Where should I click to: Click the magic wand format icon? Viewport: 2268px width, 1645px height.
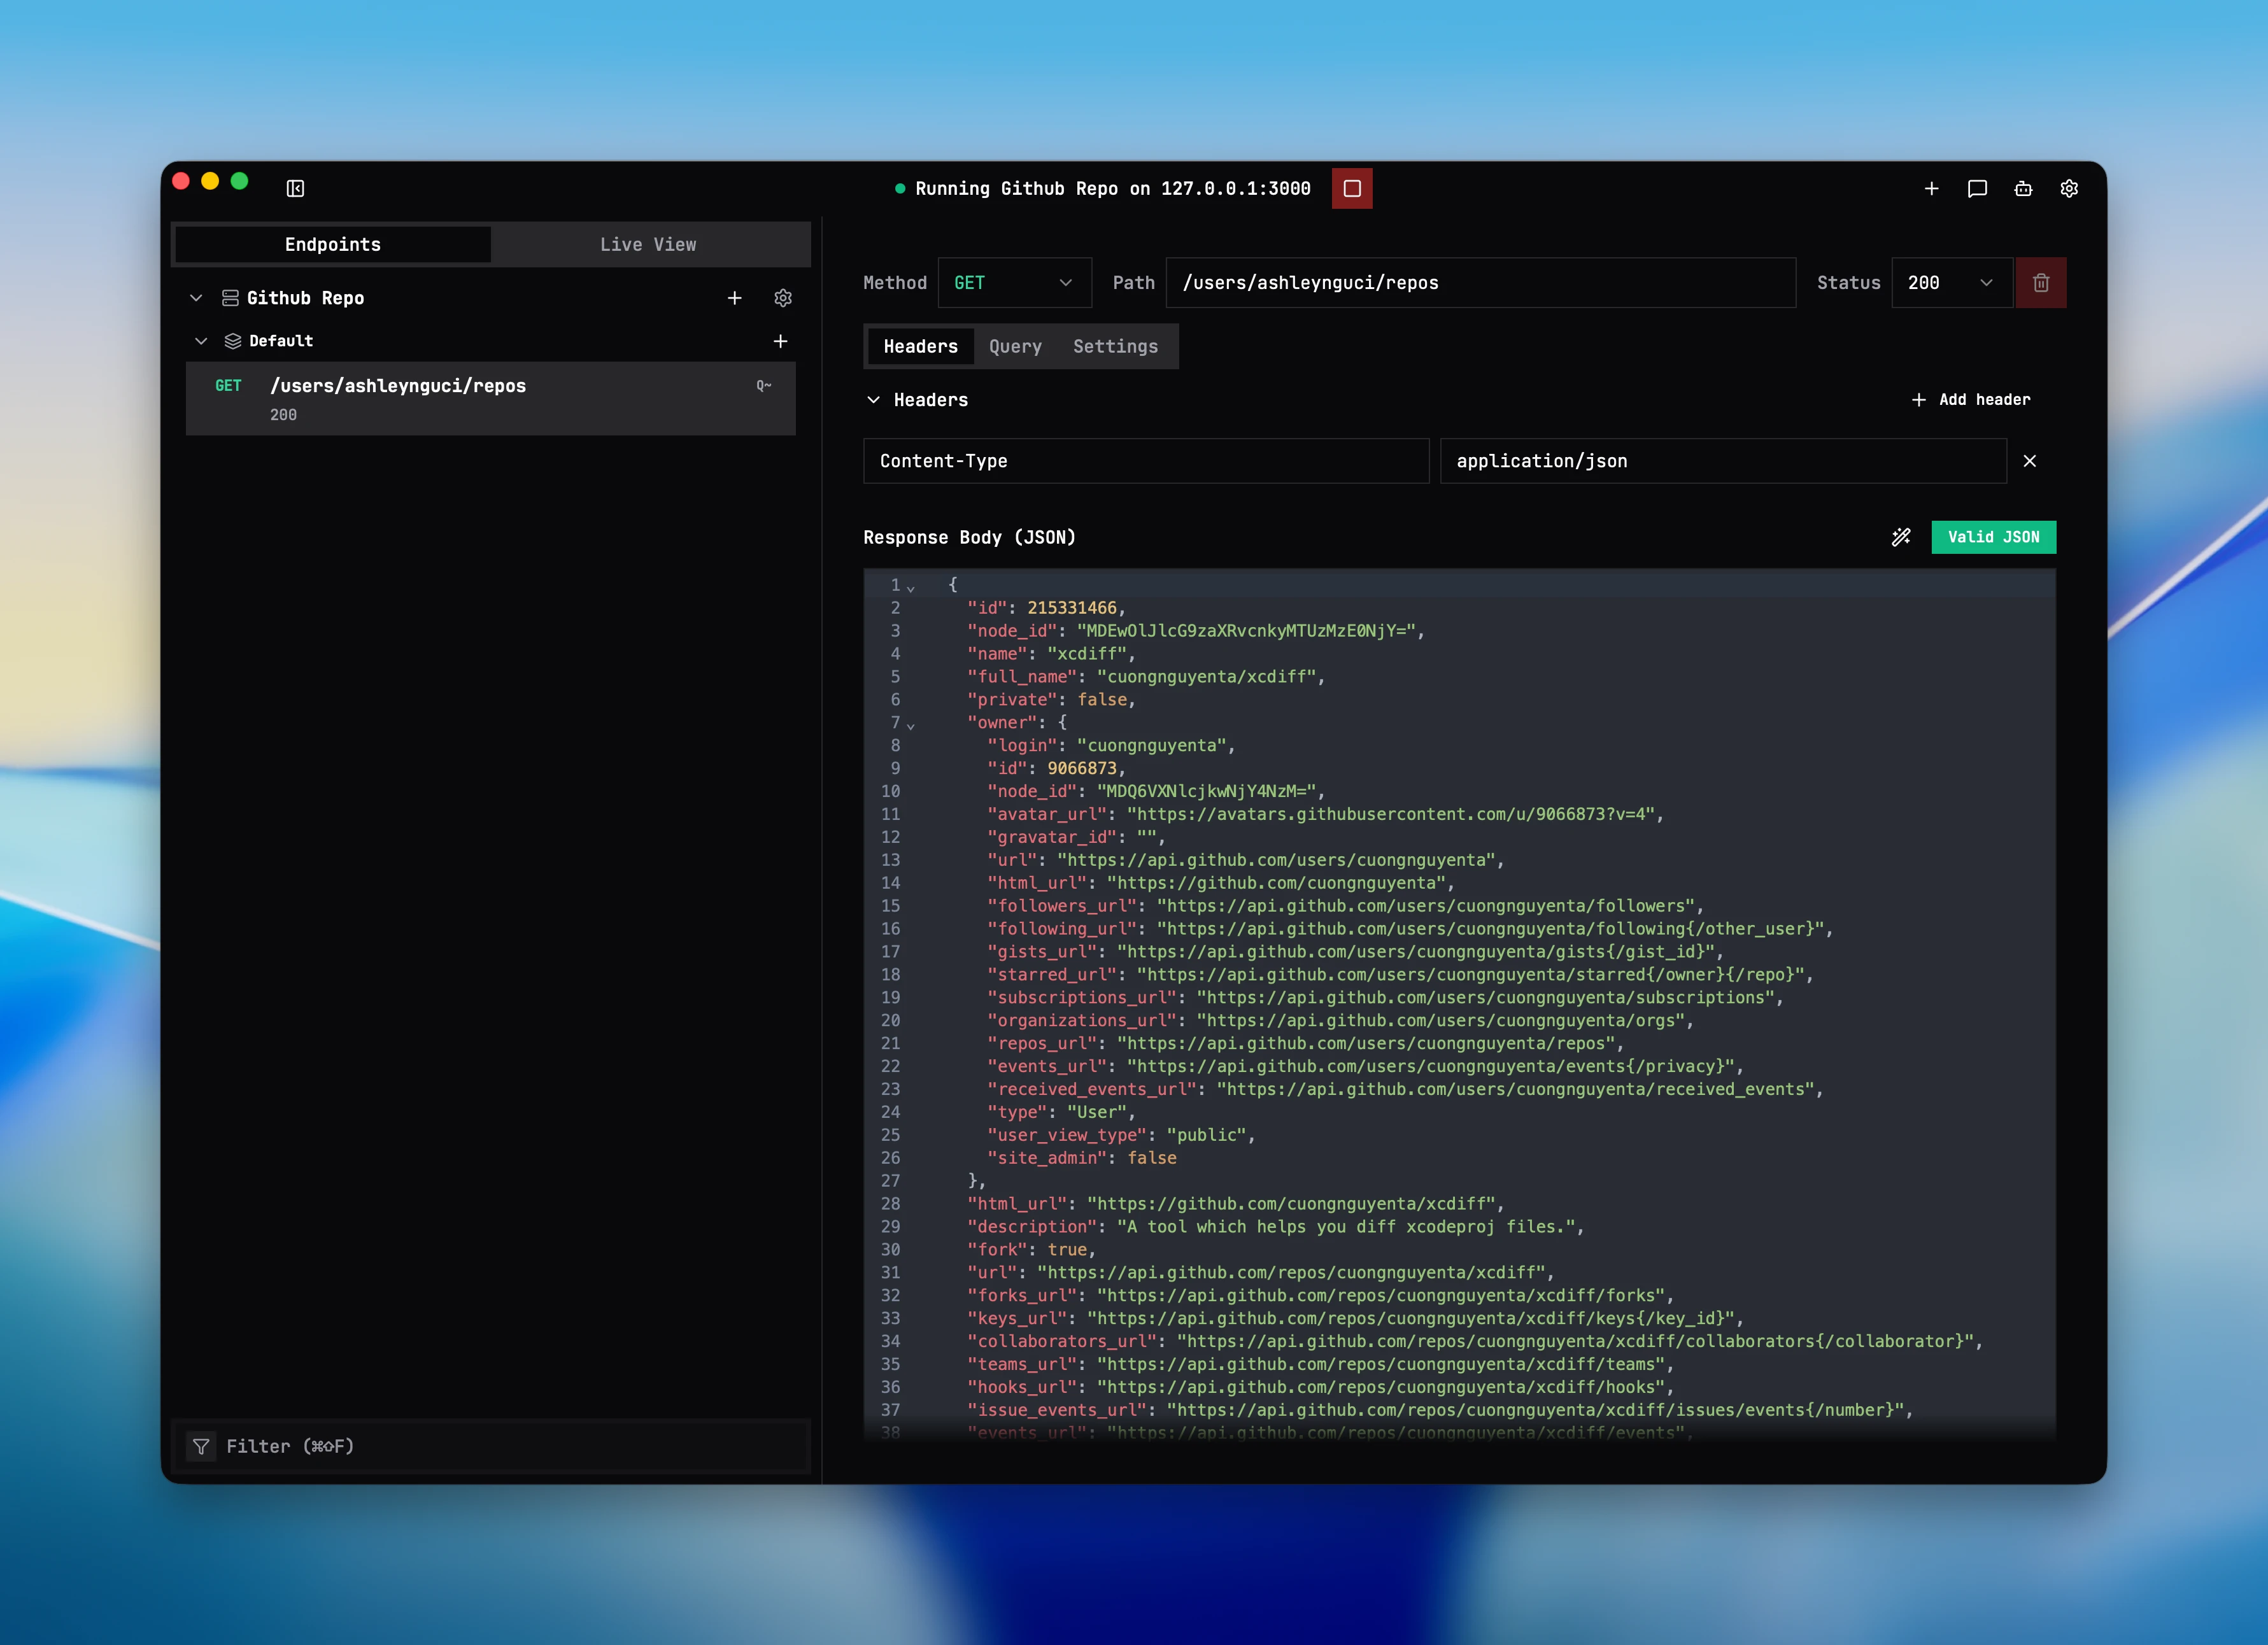coord(1901,537)
